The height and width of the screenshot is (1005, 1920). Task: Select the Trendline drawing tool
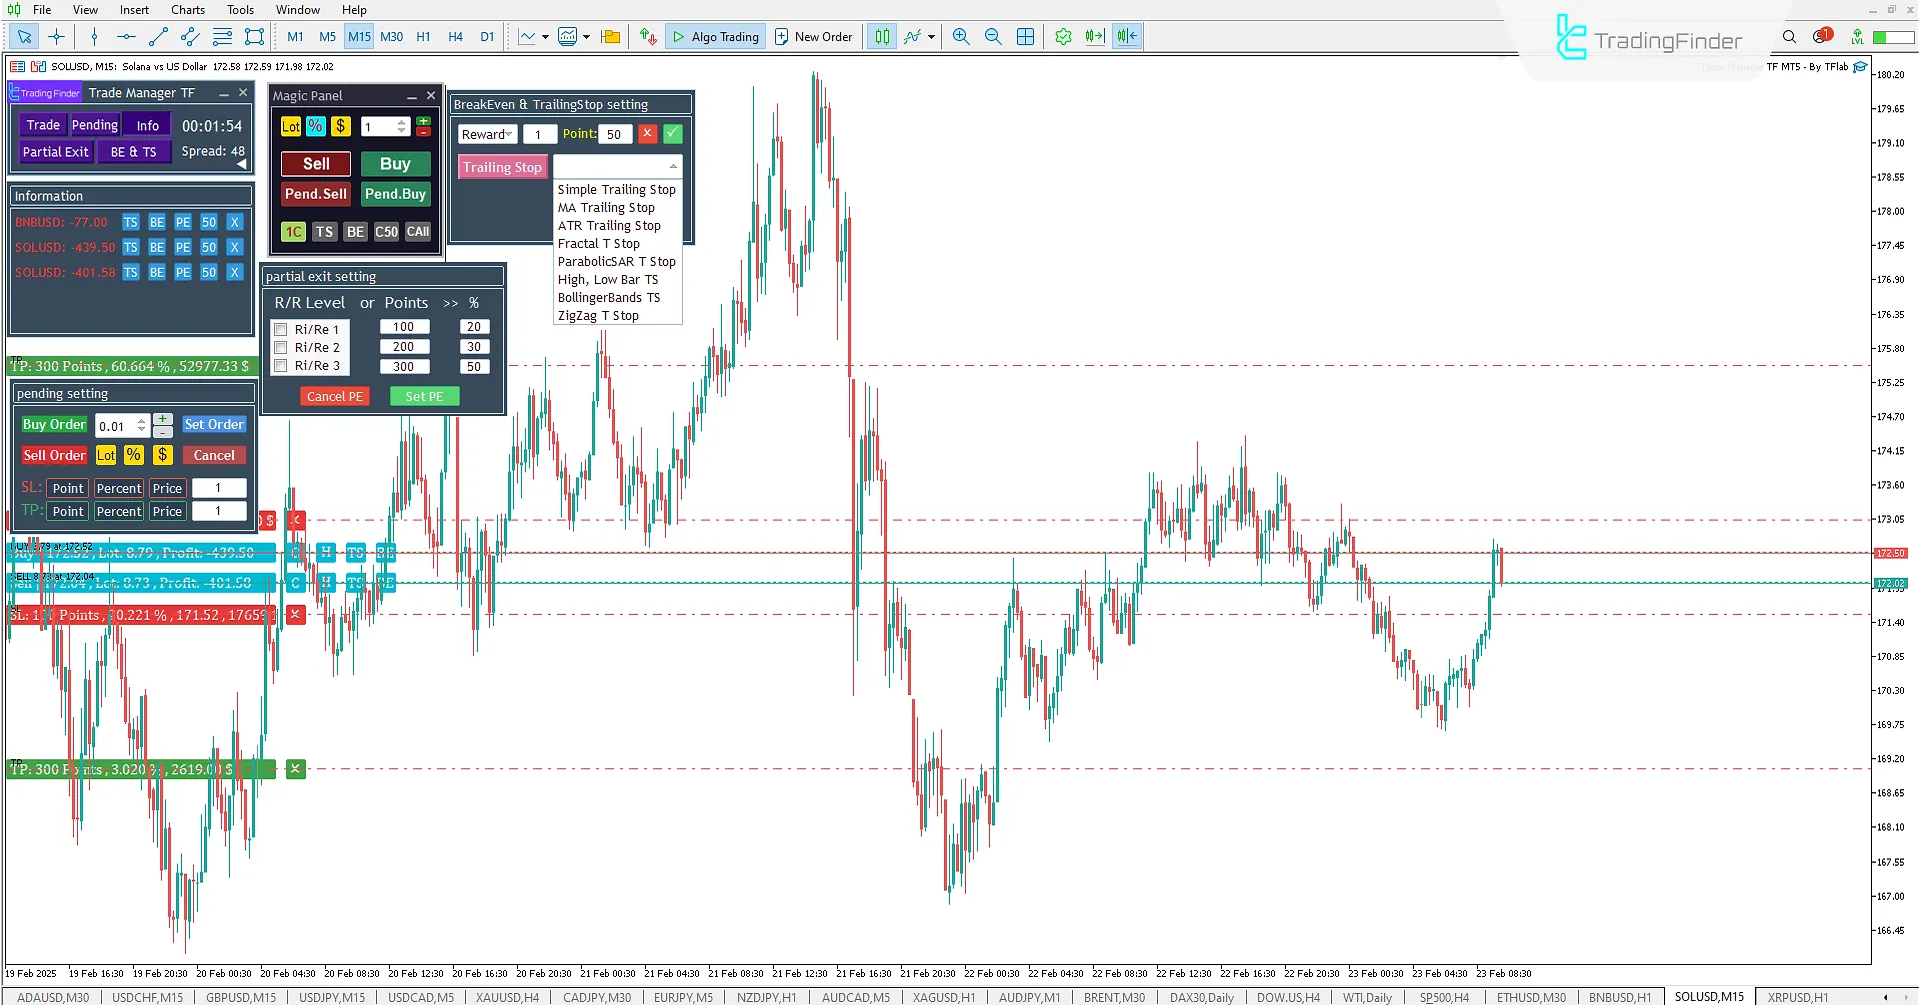click(x=157, y=36)
